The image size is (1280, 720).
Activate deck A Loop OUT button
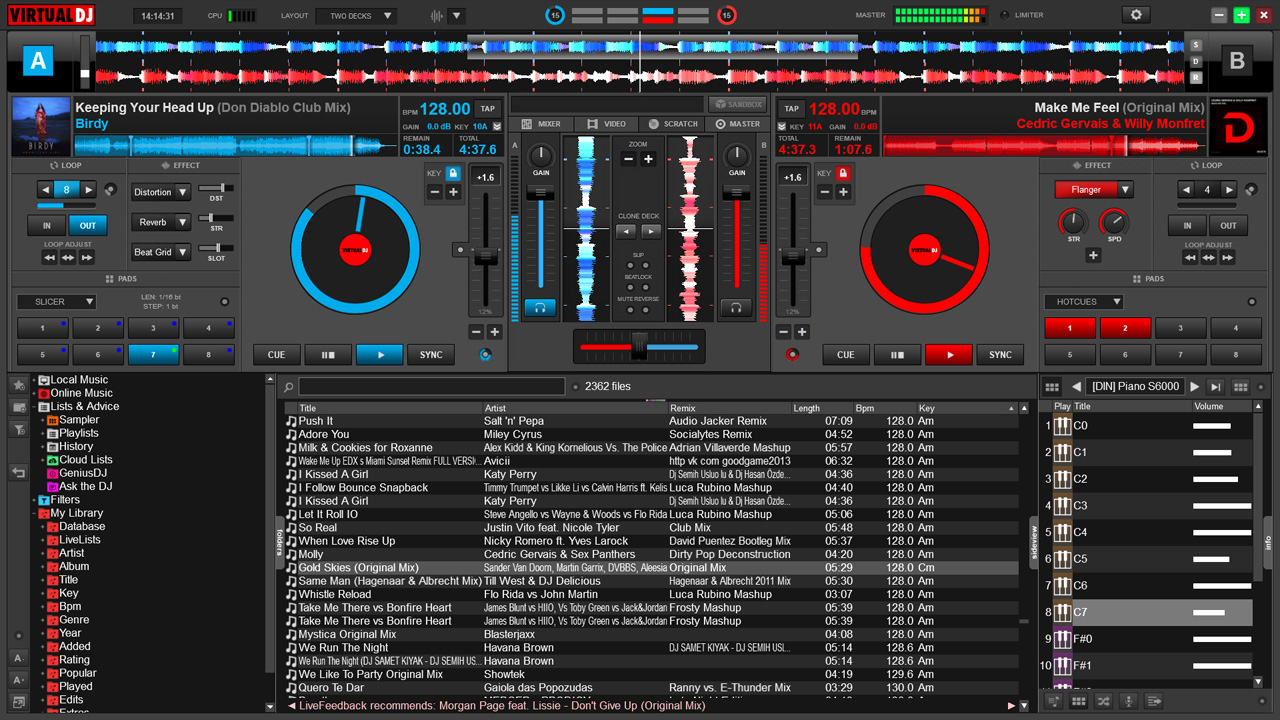(88, 226)
